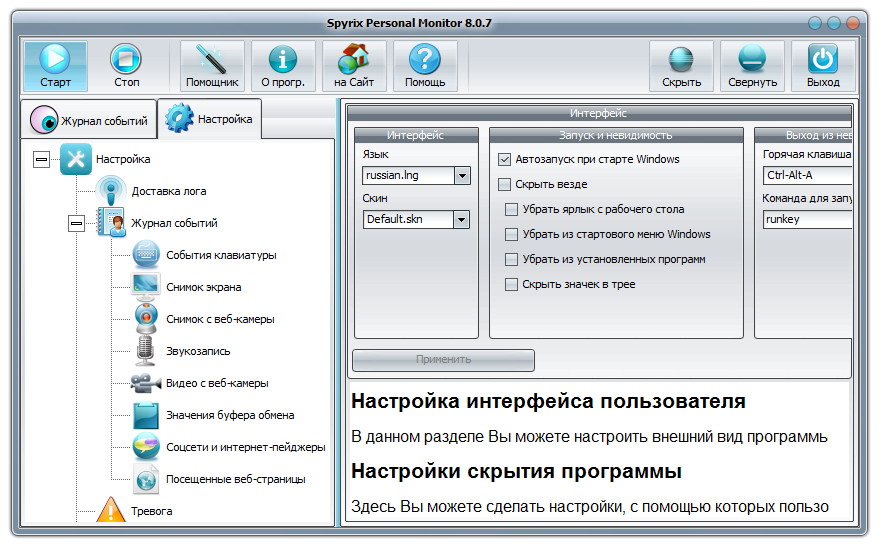
Task: Select the Настройка tab
Action: [x=209, y=118]
